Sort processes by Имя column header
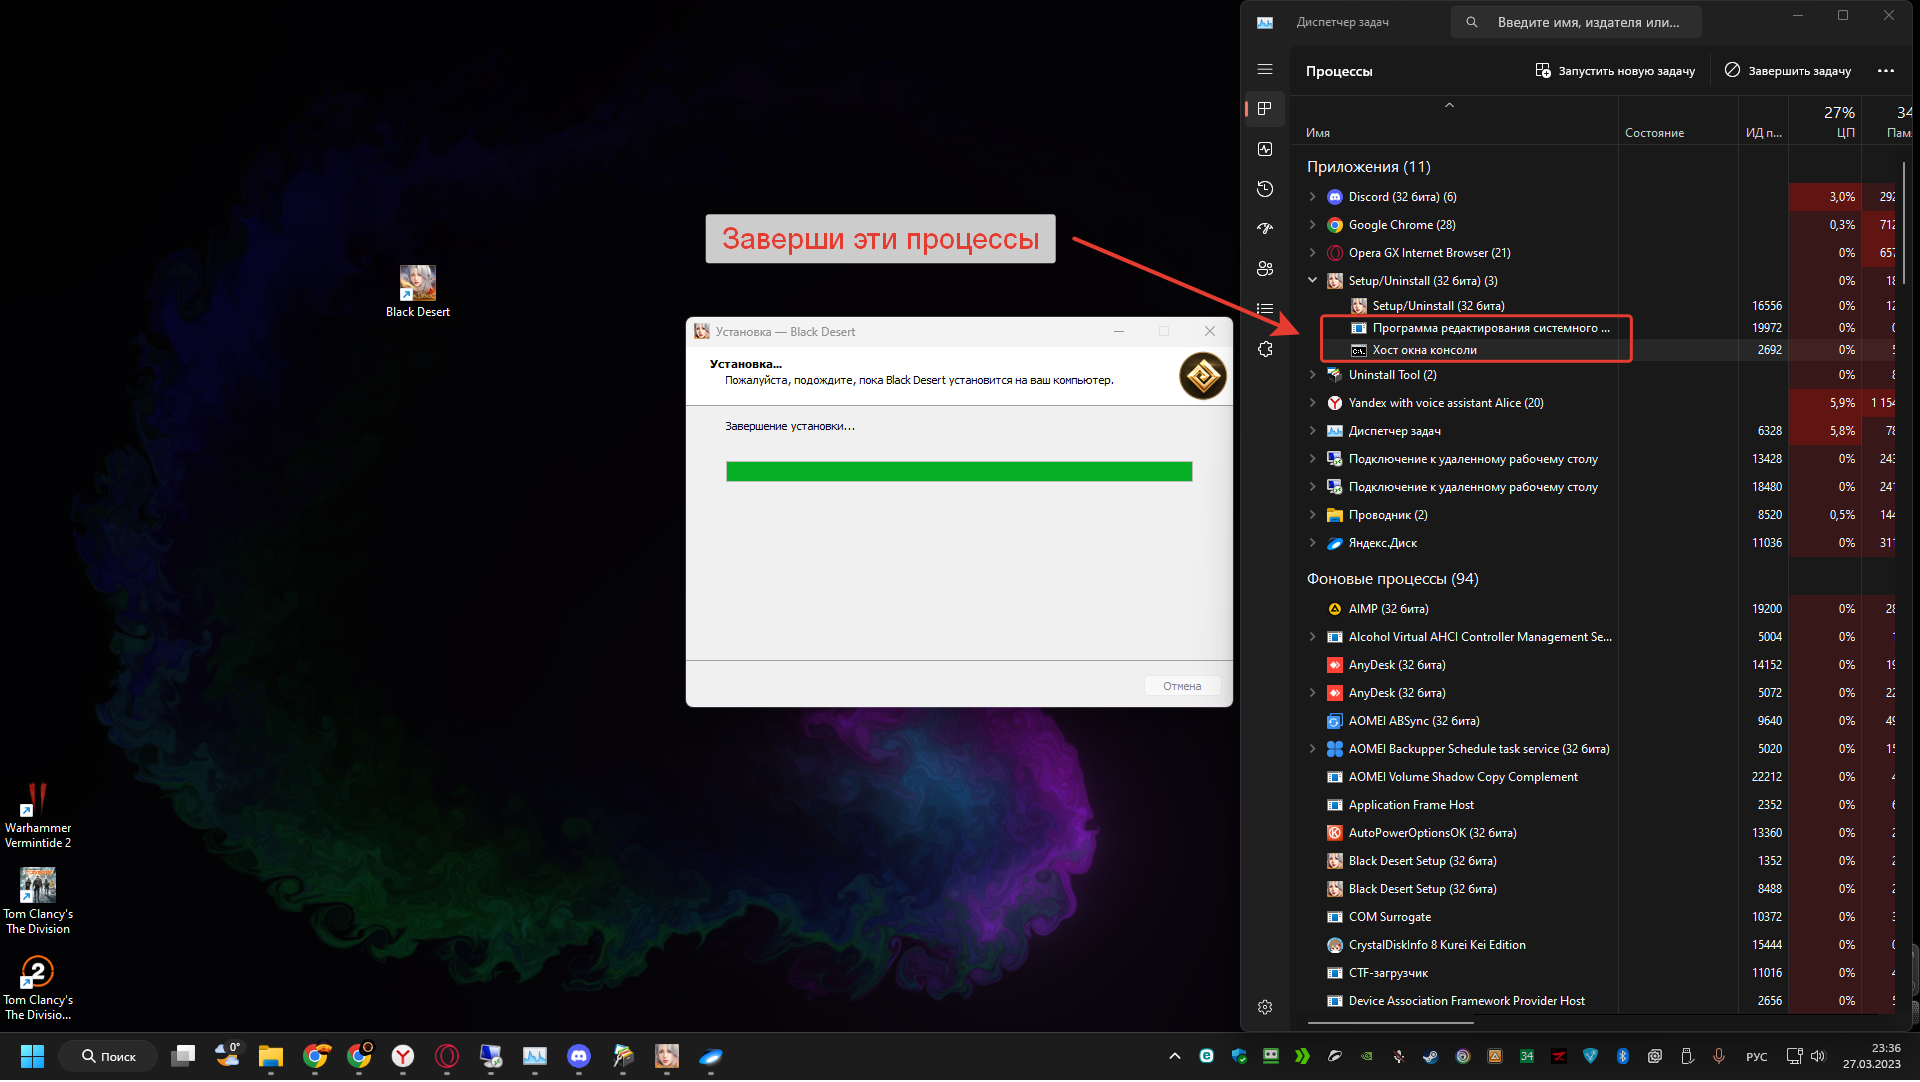Image resolution: width=1920 pixels, height=1082 pixels. 1454,122
